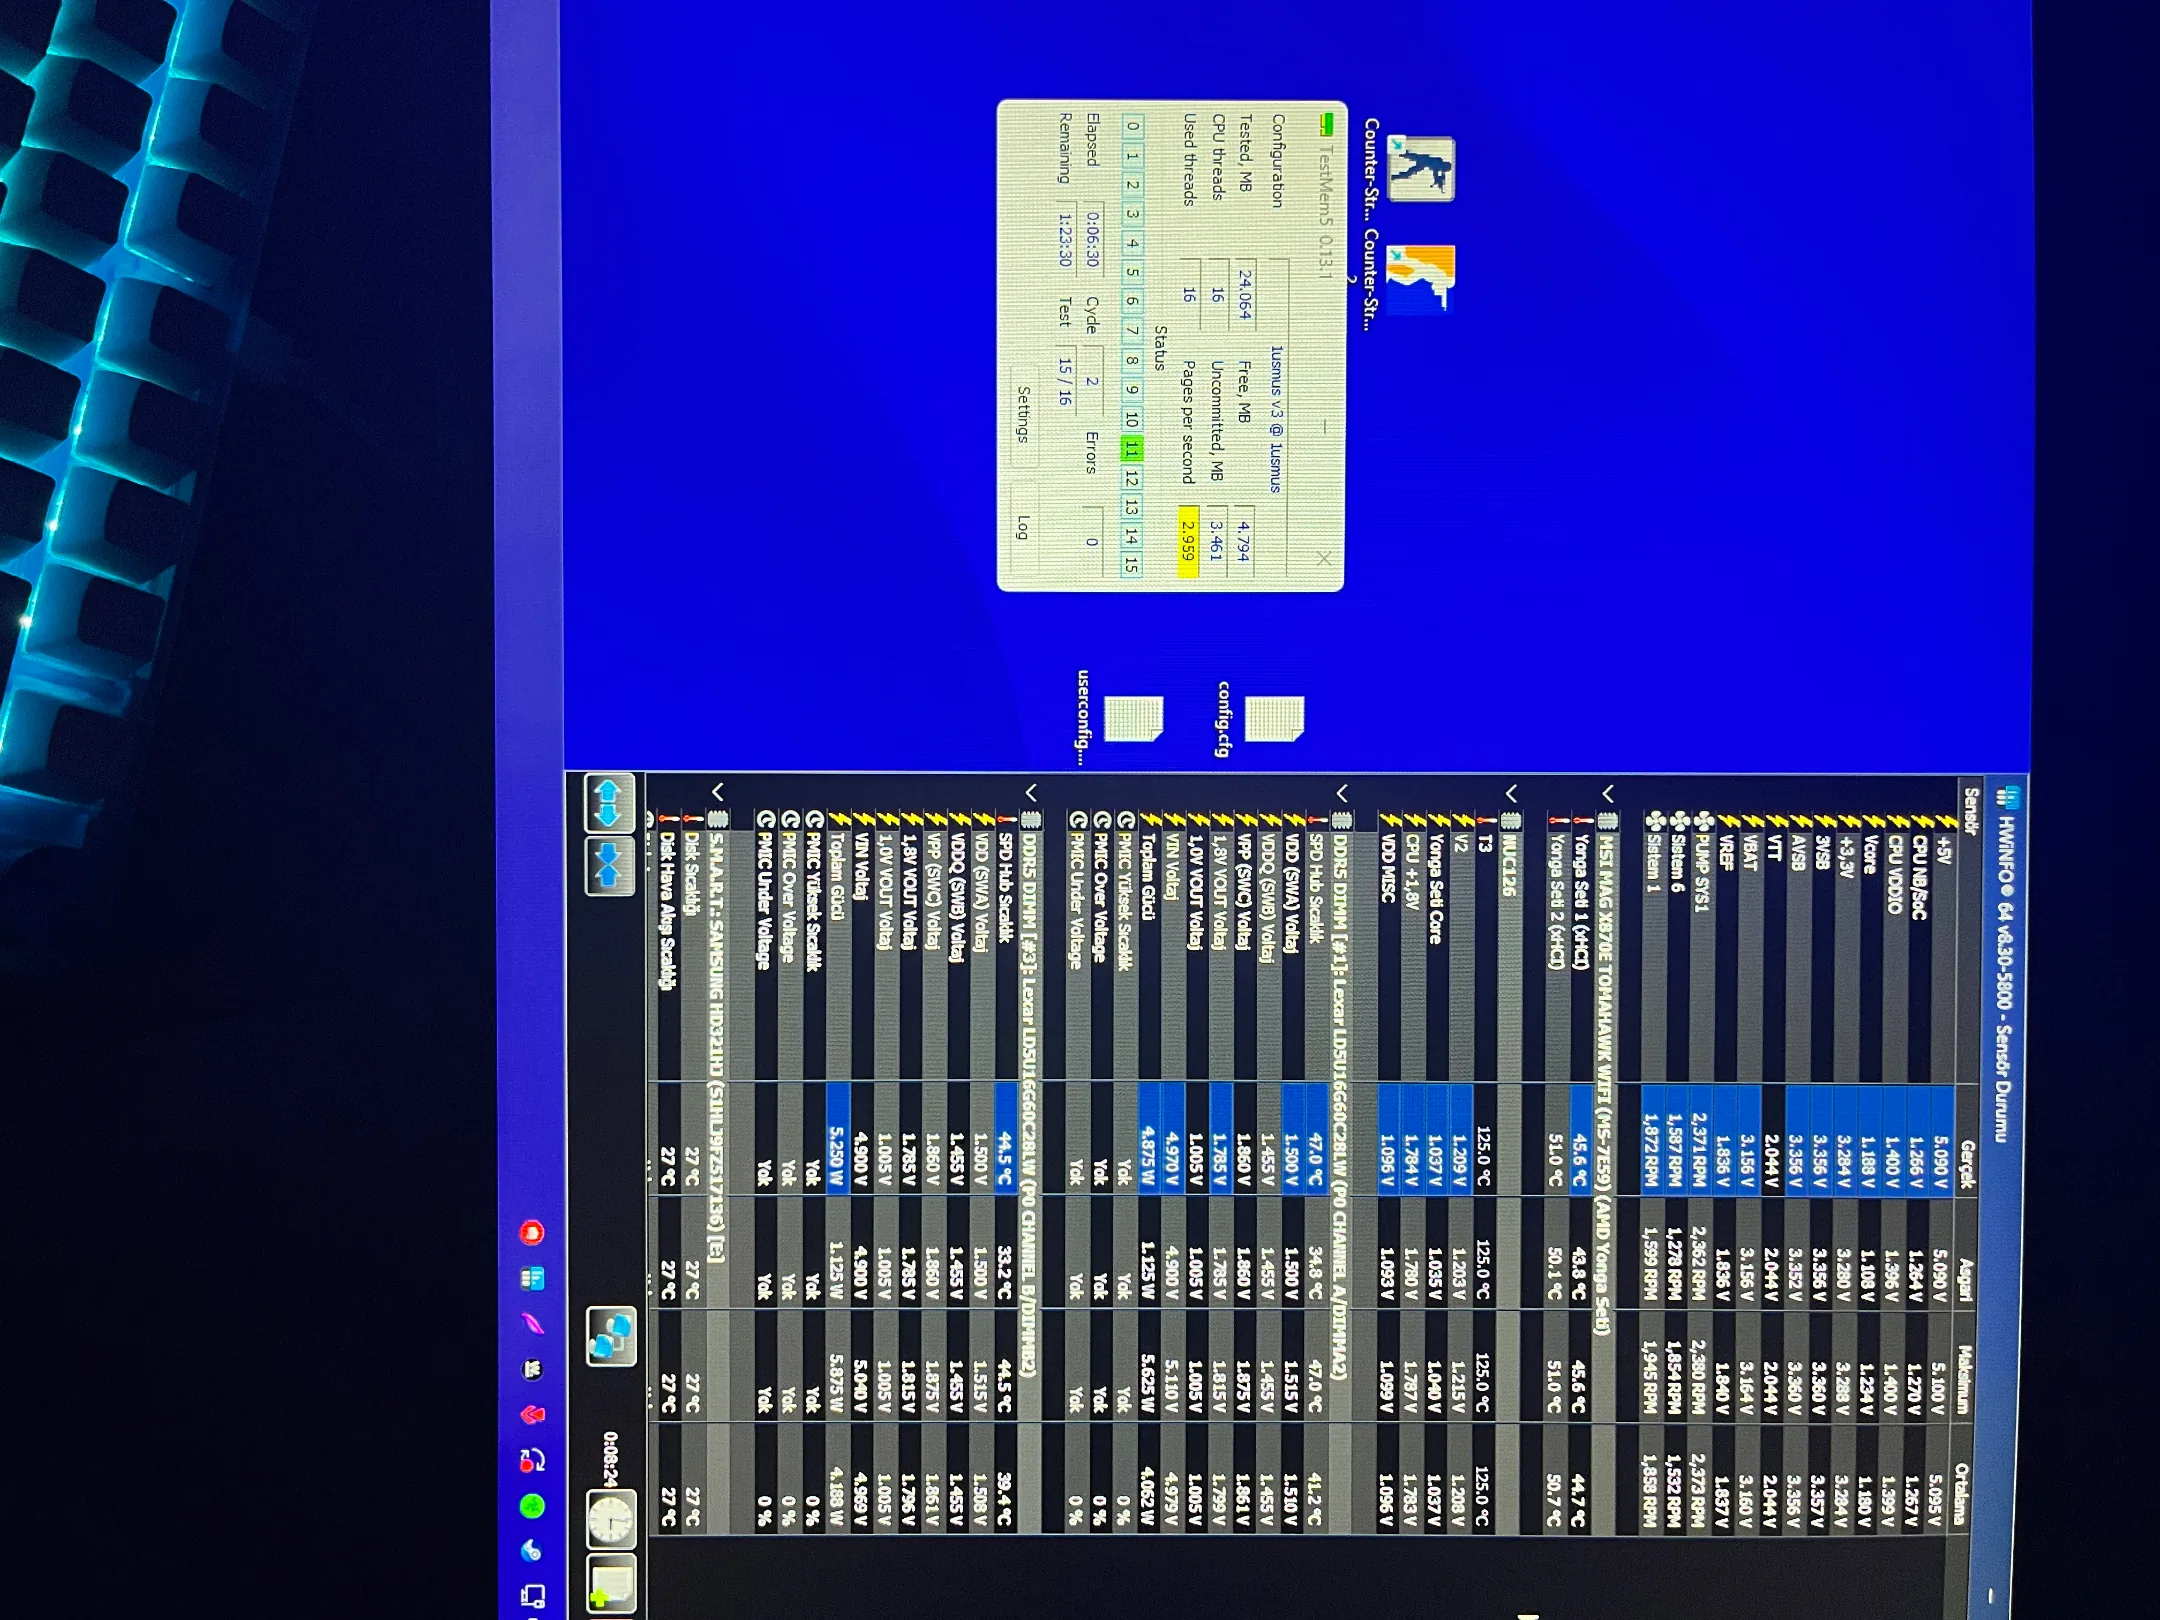Click thread 0 status cell in TestMem5
The image size is (2160, 1620).
coord(1131,126)
